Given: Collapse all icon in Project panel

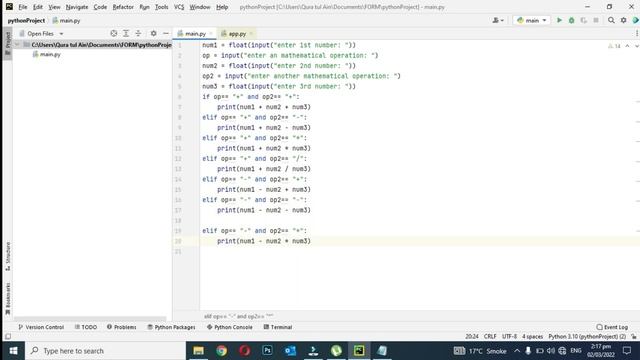Looking at the screenshot, I should coord(138,33).
